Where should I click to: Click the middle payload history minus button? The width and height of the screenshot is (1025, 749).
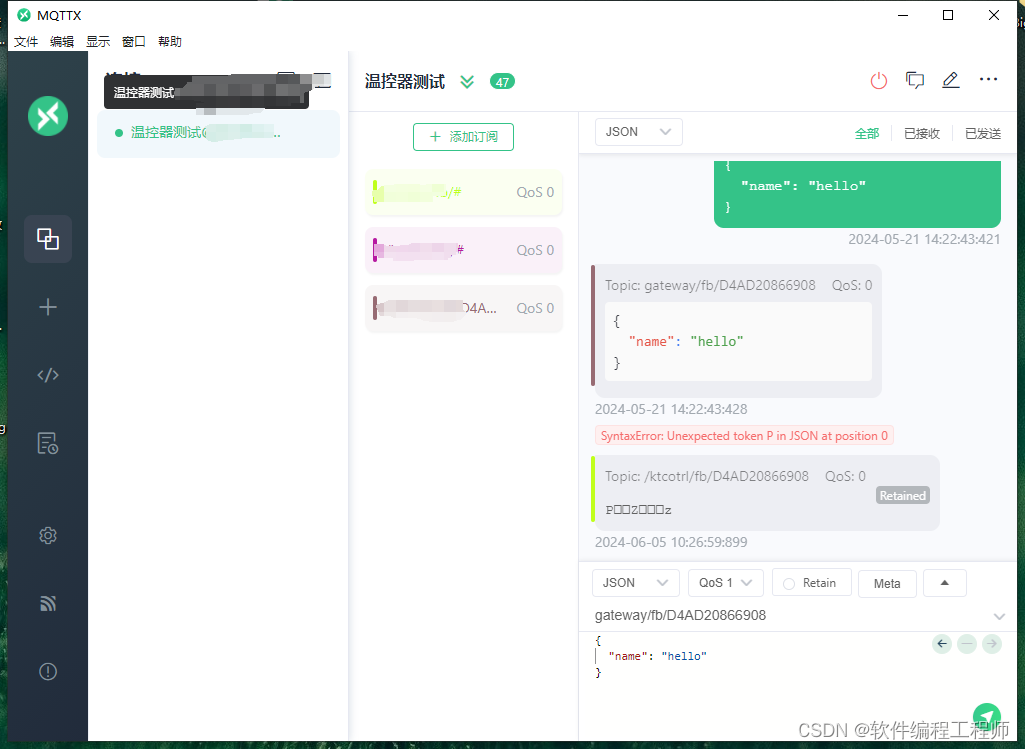click(967, 644)
